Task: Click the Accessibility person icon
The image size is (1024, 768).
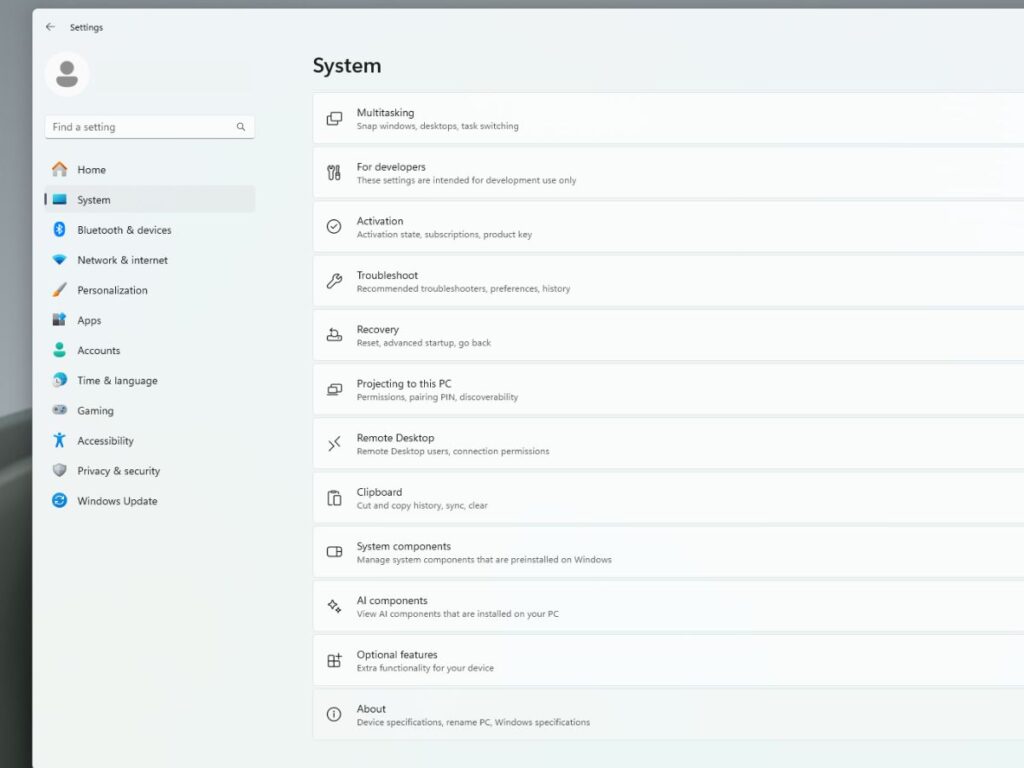Action: [x=62, y=440]
